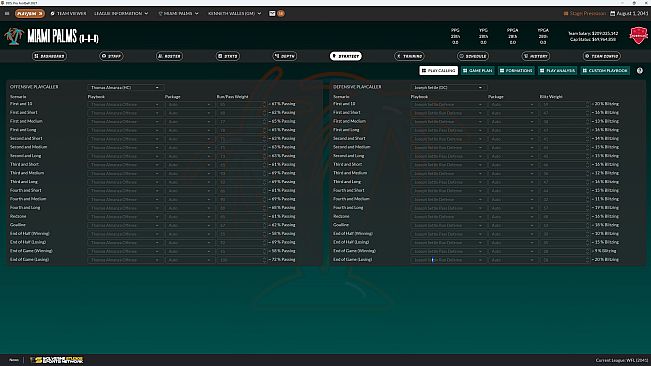Click the red league shield logo

coord(638,36)
